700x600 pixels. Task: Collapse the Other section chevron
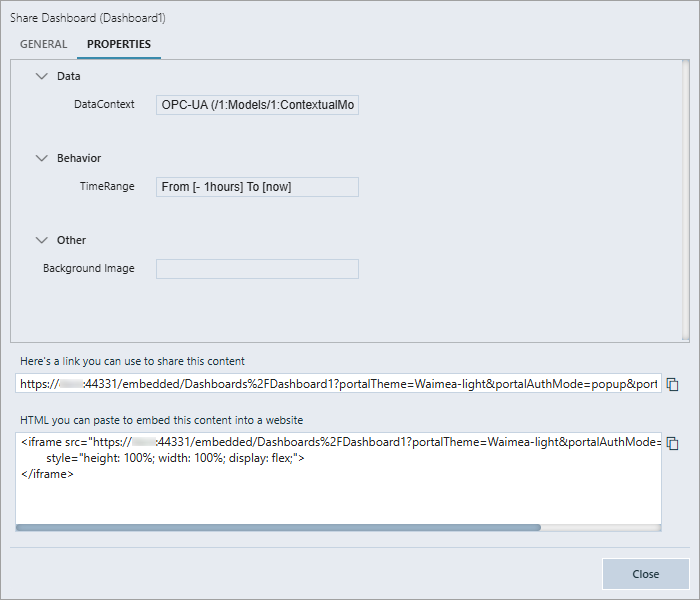(41, 240)
